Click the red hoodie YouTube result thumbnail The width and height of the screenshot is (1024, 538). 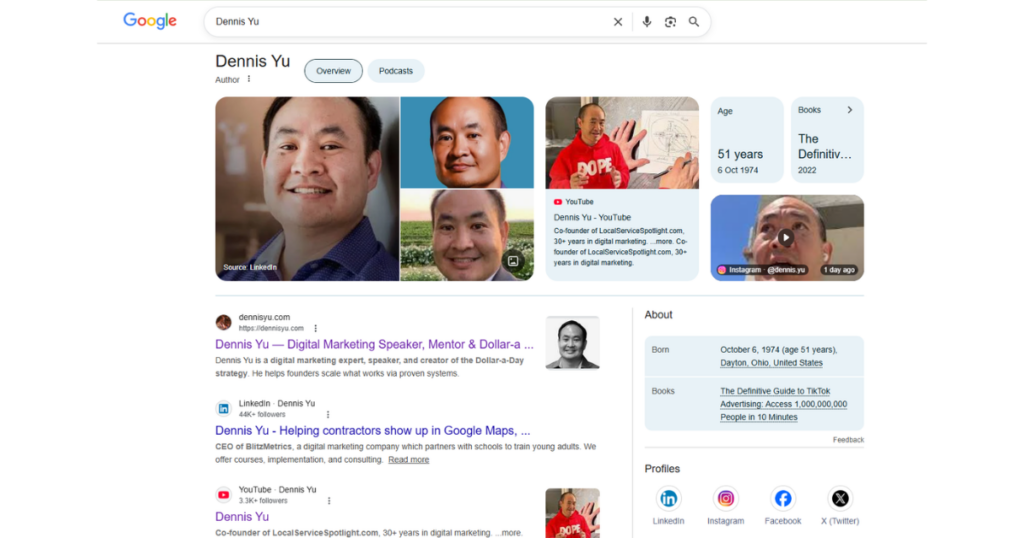(x=572, y=513)
